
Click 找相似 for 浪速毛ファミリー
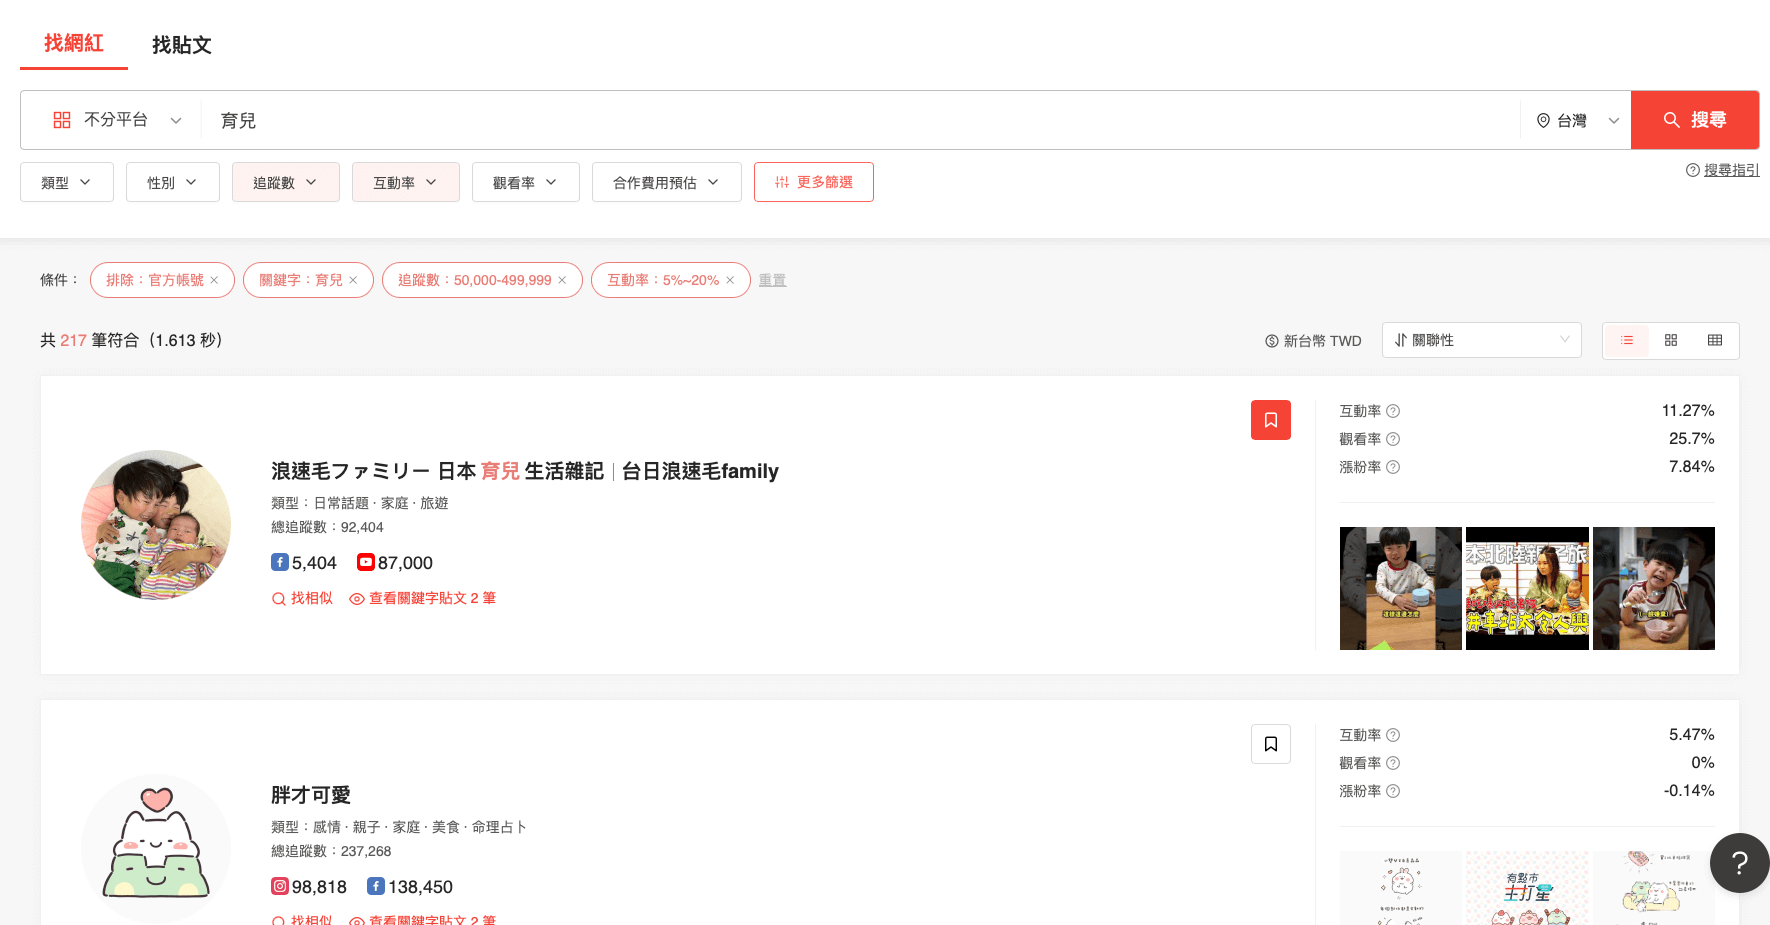pyautogui.click(x=302, y=598)
